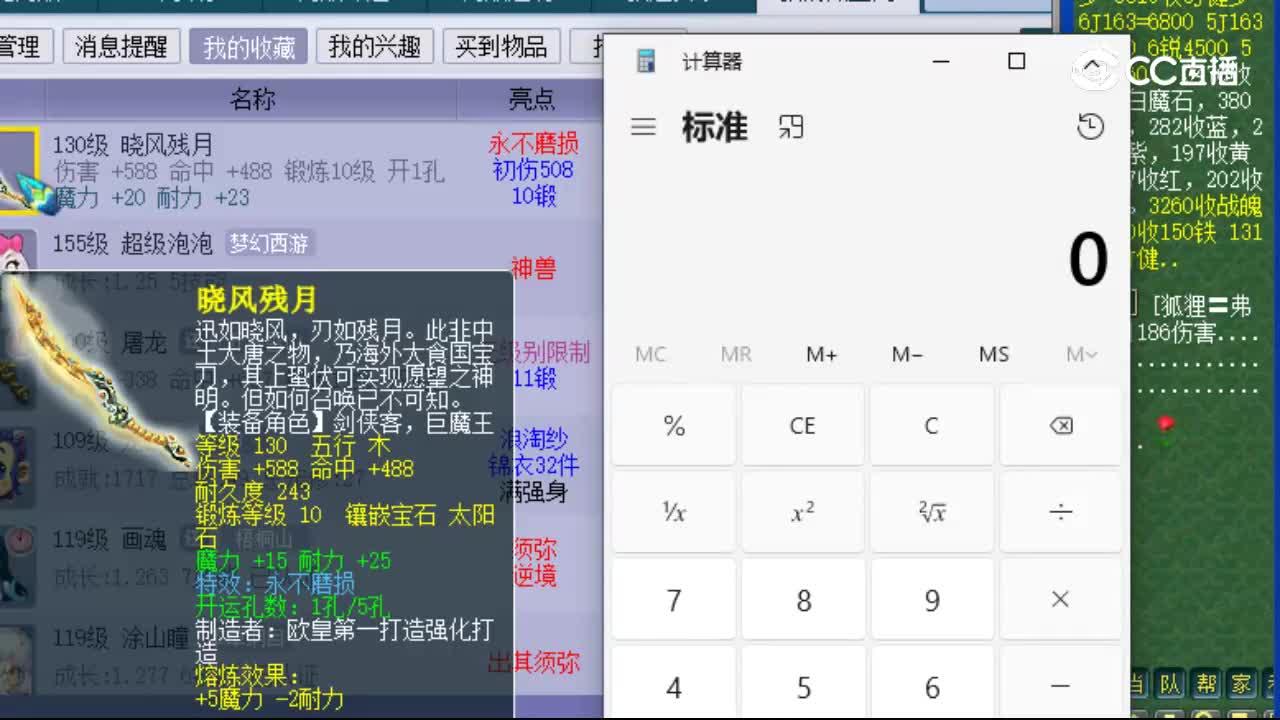Select the 消息提醒 tab in game window

click(x=121, y=46)
